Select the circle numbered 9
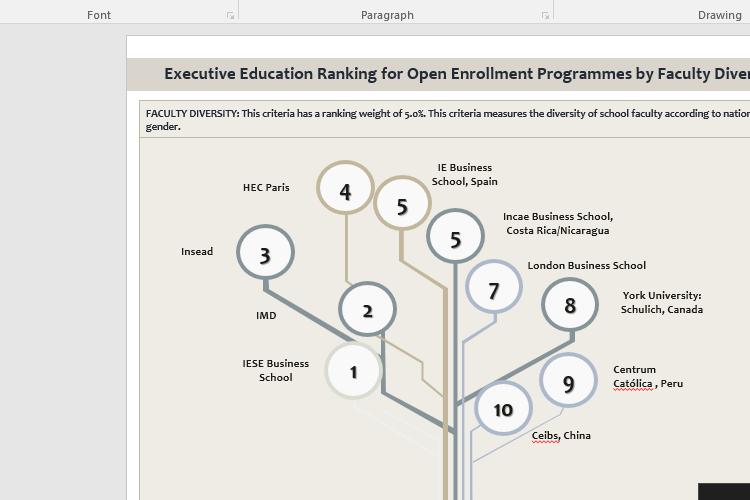The width and height of the screenshot is (750, 500). (568, 380)
